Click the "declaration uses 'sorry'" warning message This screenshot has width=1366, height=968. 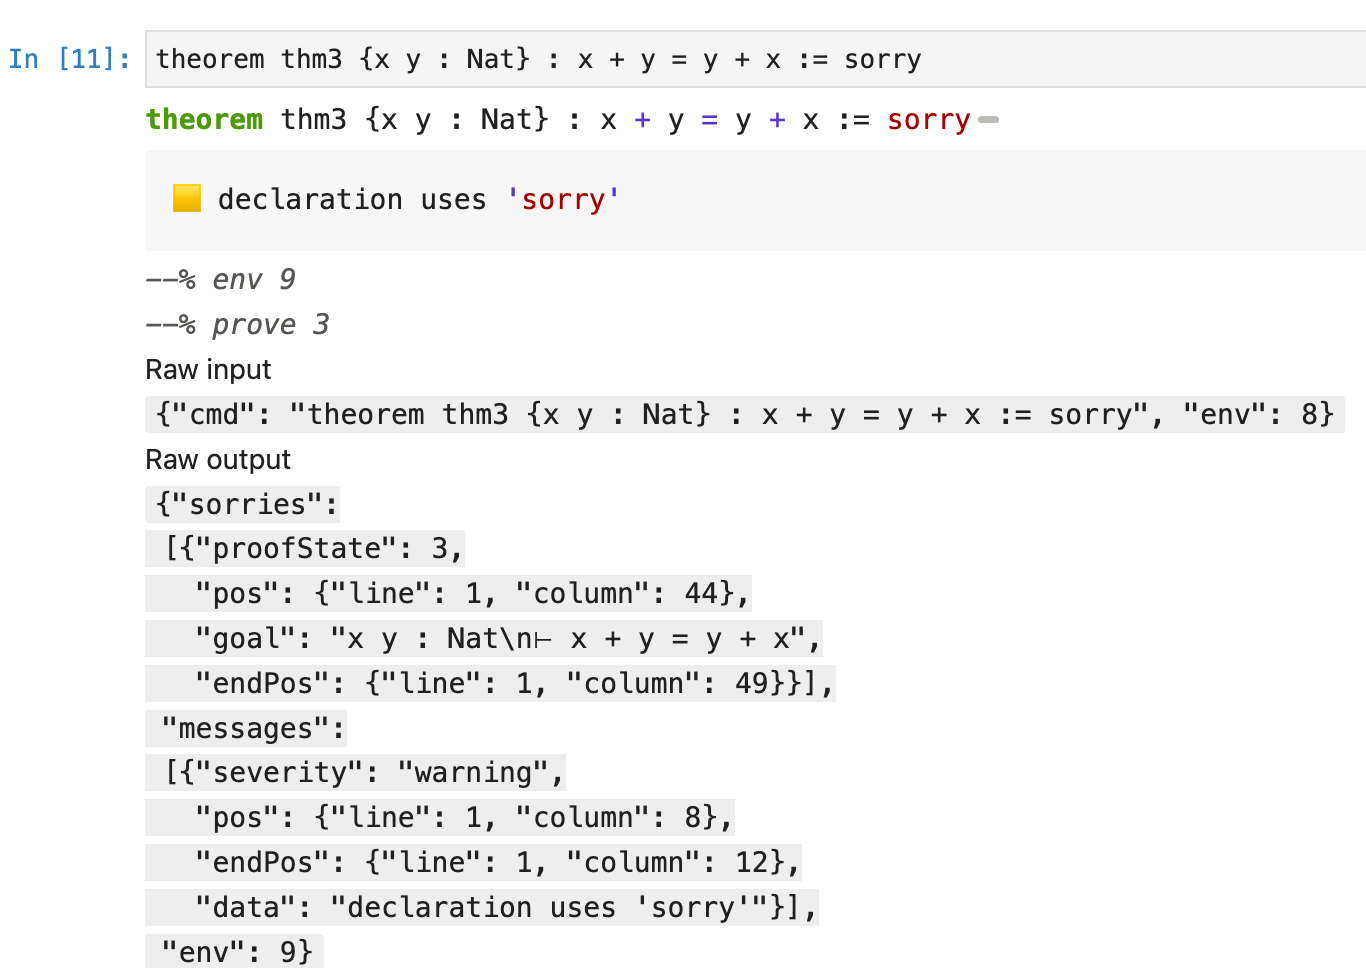coord(419,199)
